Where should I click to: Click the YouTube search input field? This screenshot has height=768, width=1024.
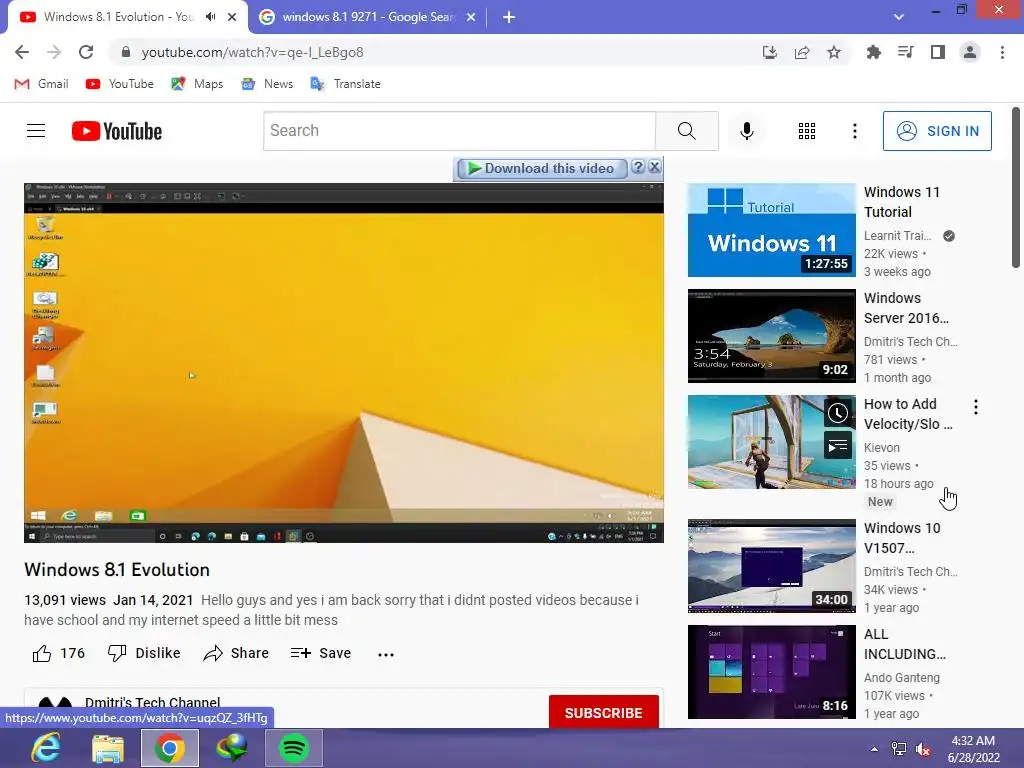[460, 131]
